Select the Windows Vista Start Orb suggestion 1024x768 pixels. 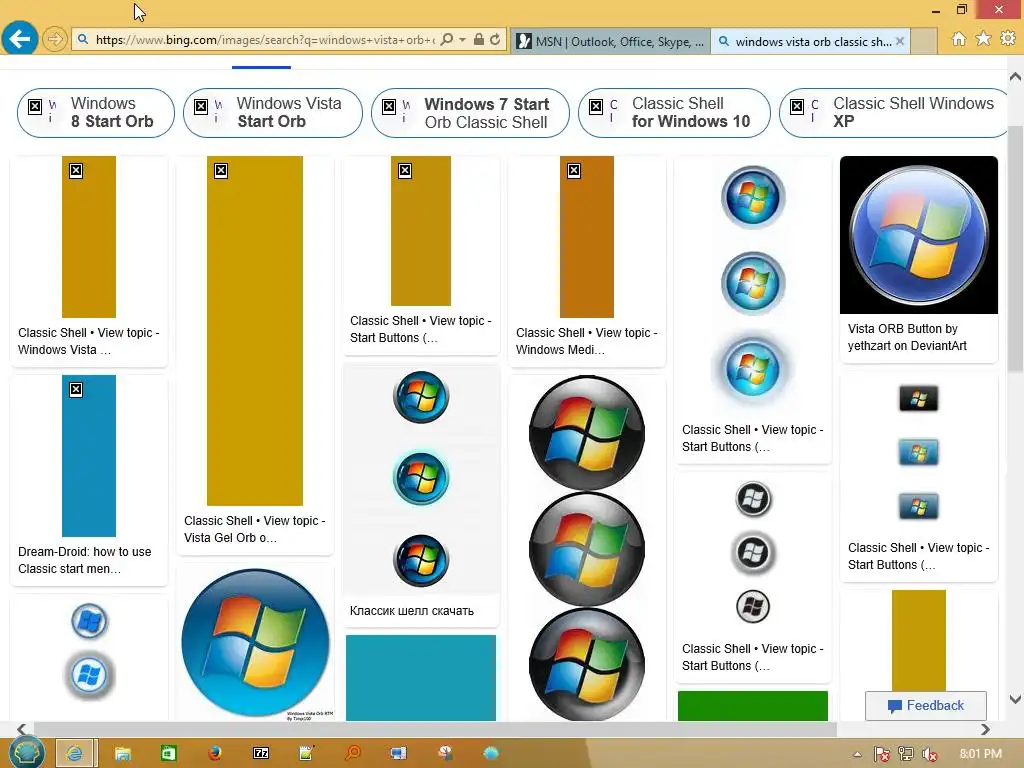[x=273, y=113]
